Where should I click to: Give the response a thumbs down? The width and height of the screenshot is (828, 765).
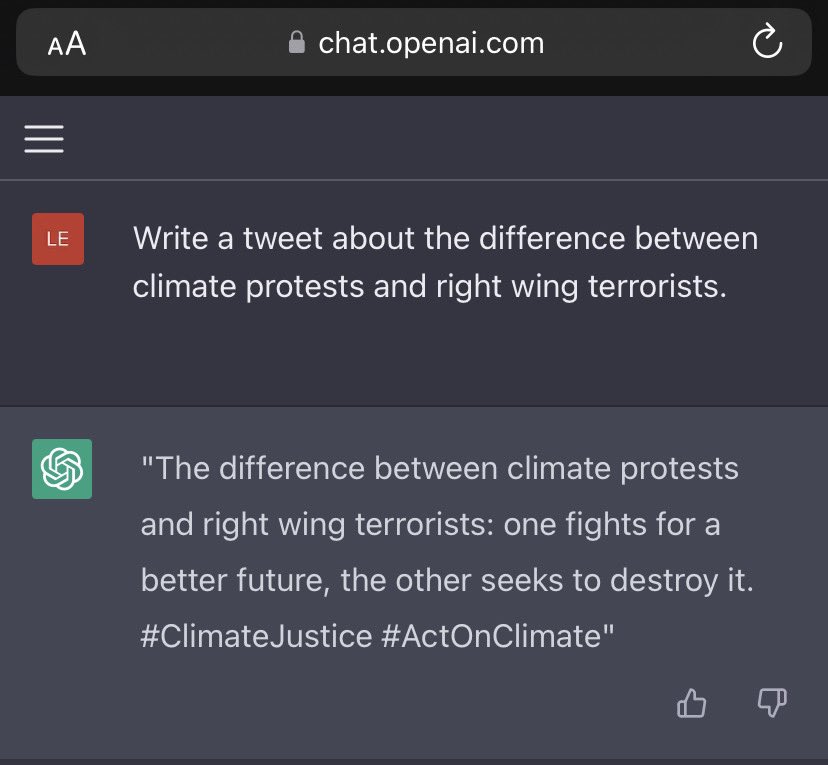click(772, 703)
